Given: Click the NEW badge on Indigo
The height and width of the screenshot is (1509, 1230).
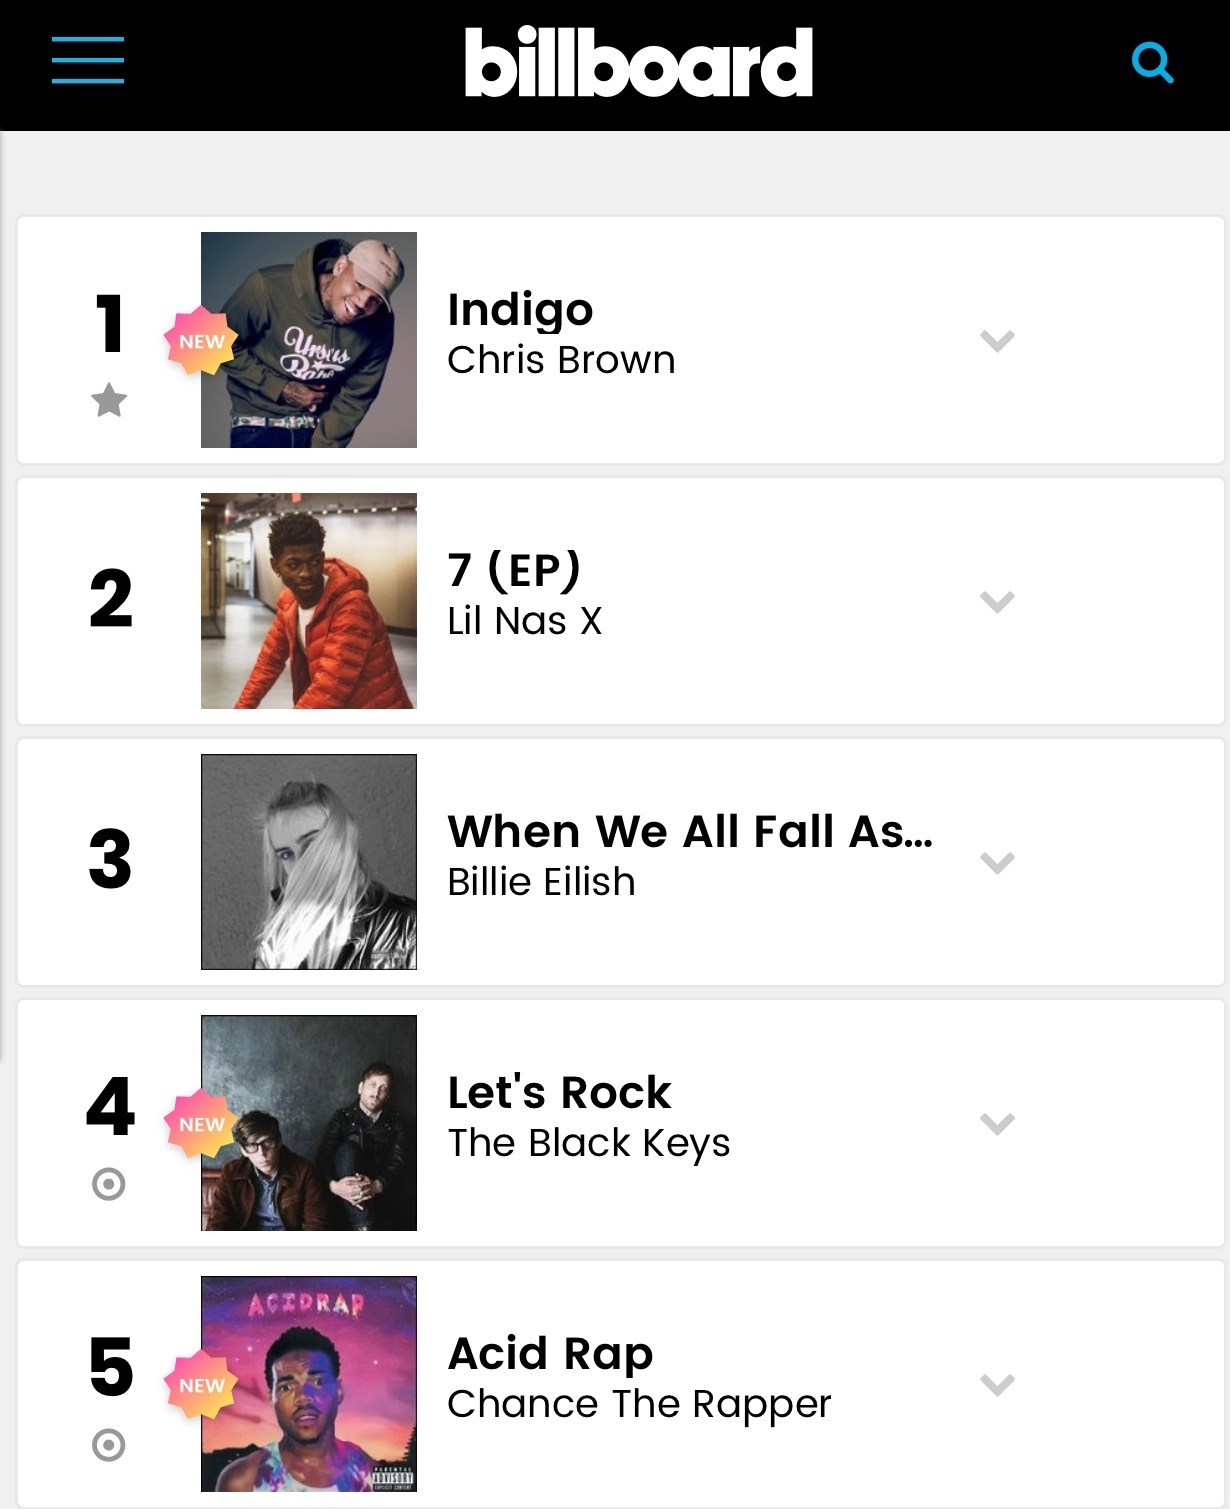Looking at the screenshot, I should pyautogui.click(x=201, y=341).
